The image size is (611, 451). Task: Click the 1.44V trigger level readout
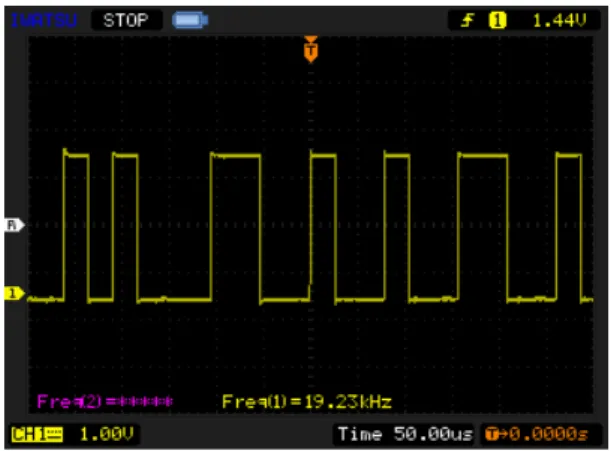click(x=559, y=20)
